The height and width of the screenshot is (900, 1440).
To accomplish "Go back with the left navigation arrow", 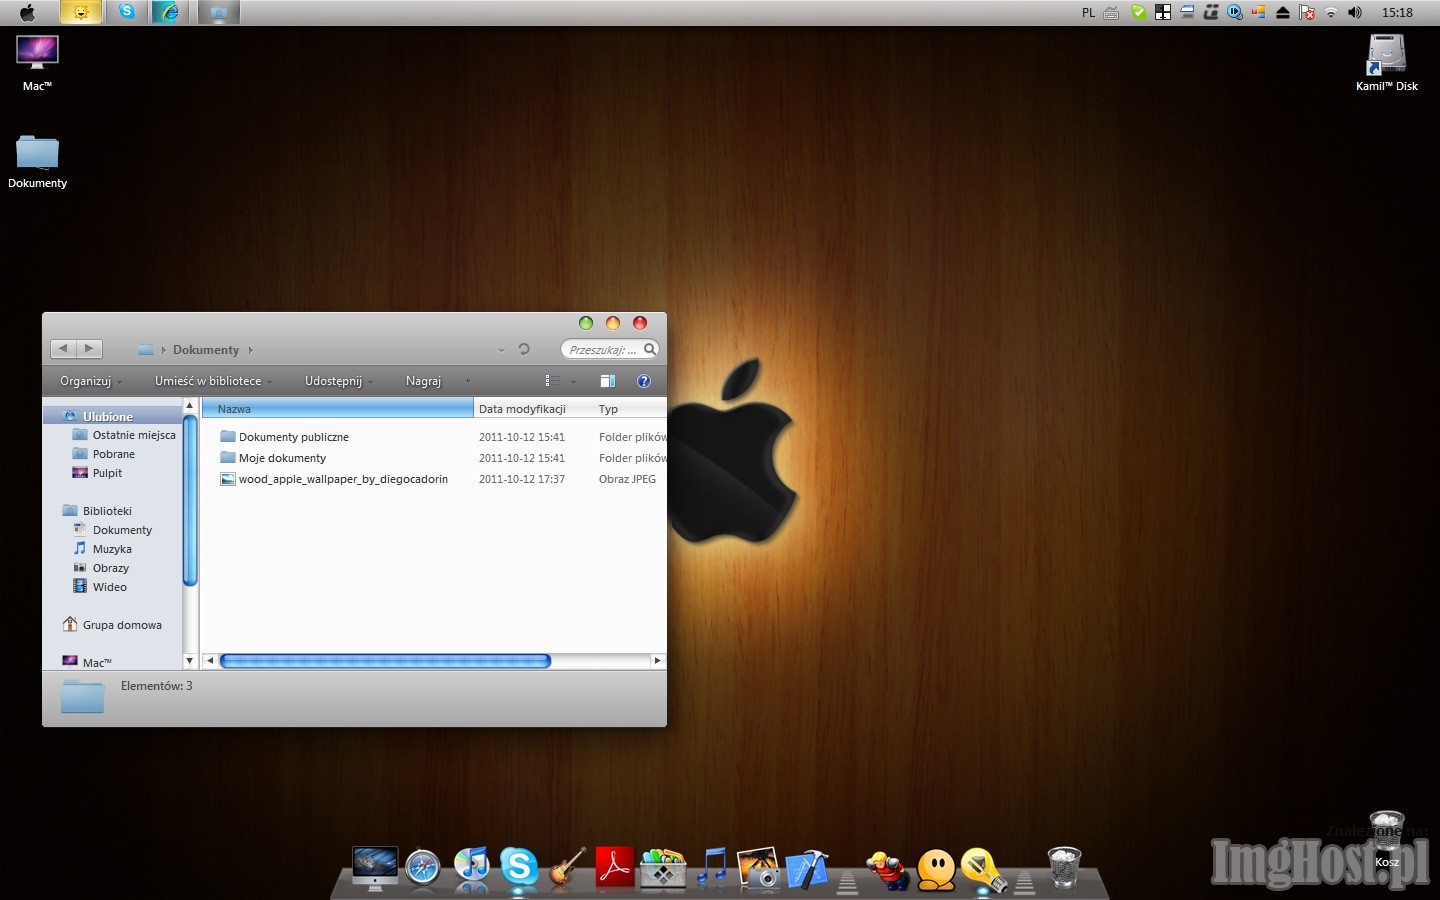I will click(x=64, y=349).
